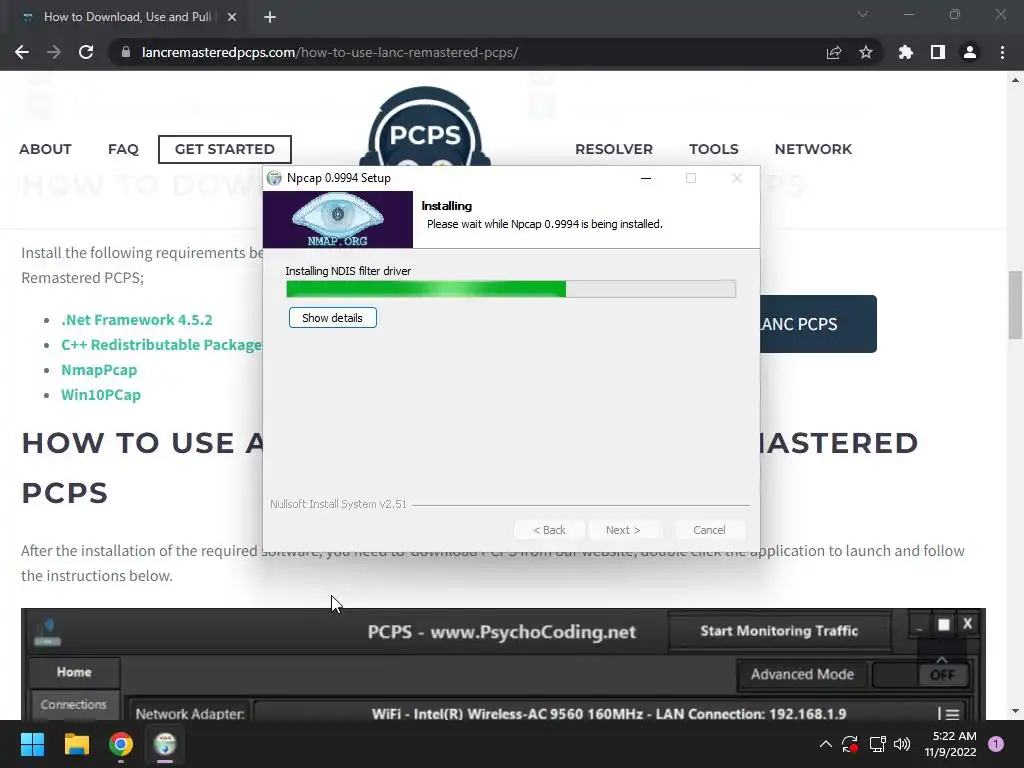
Task: Bookmark this page with the star icon
Action: click(866, 52)
